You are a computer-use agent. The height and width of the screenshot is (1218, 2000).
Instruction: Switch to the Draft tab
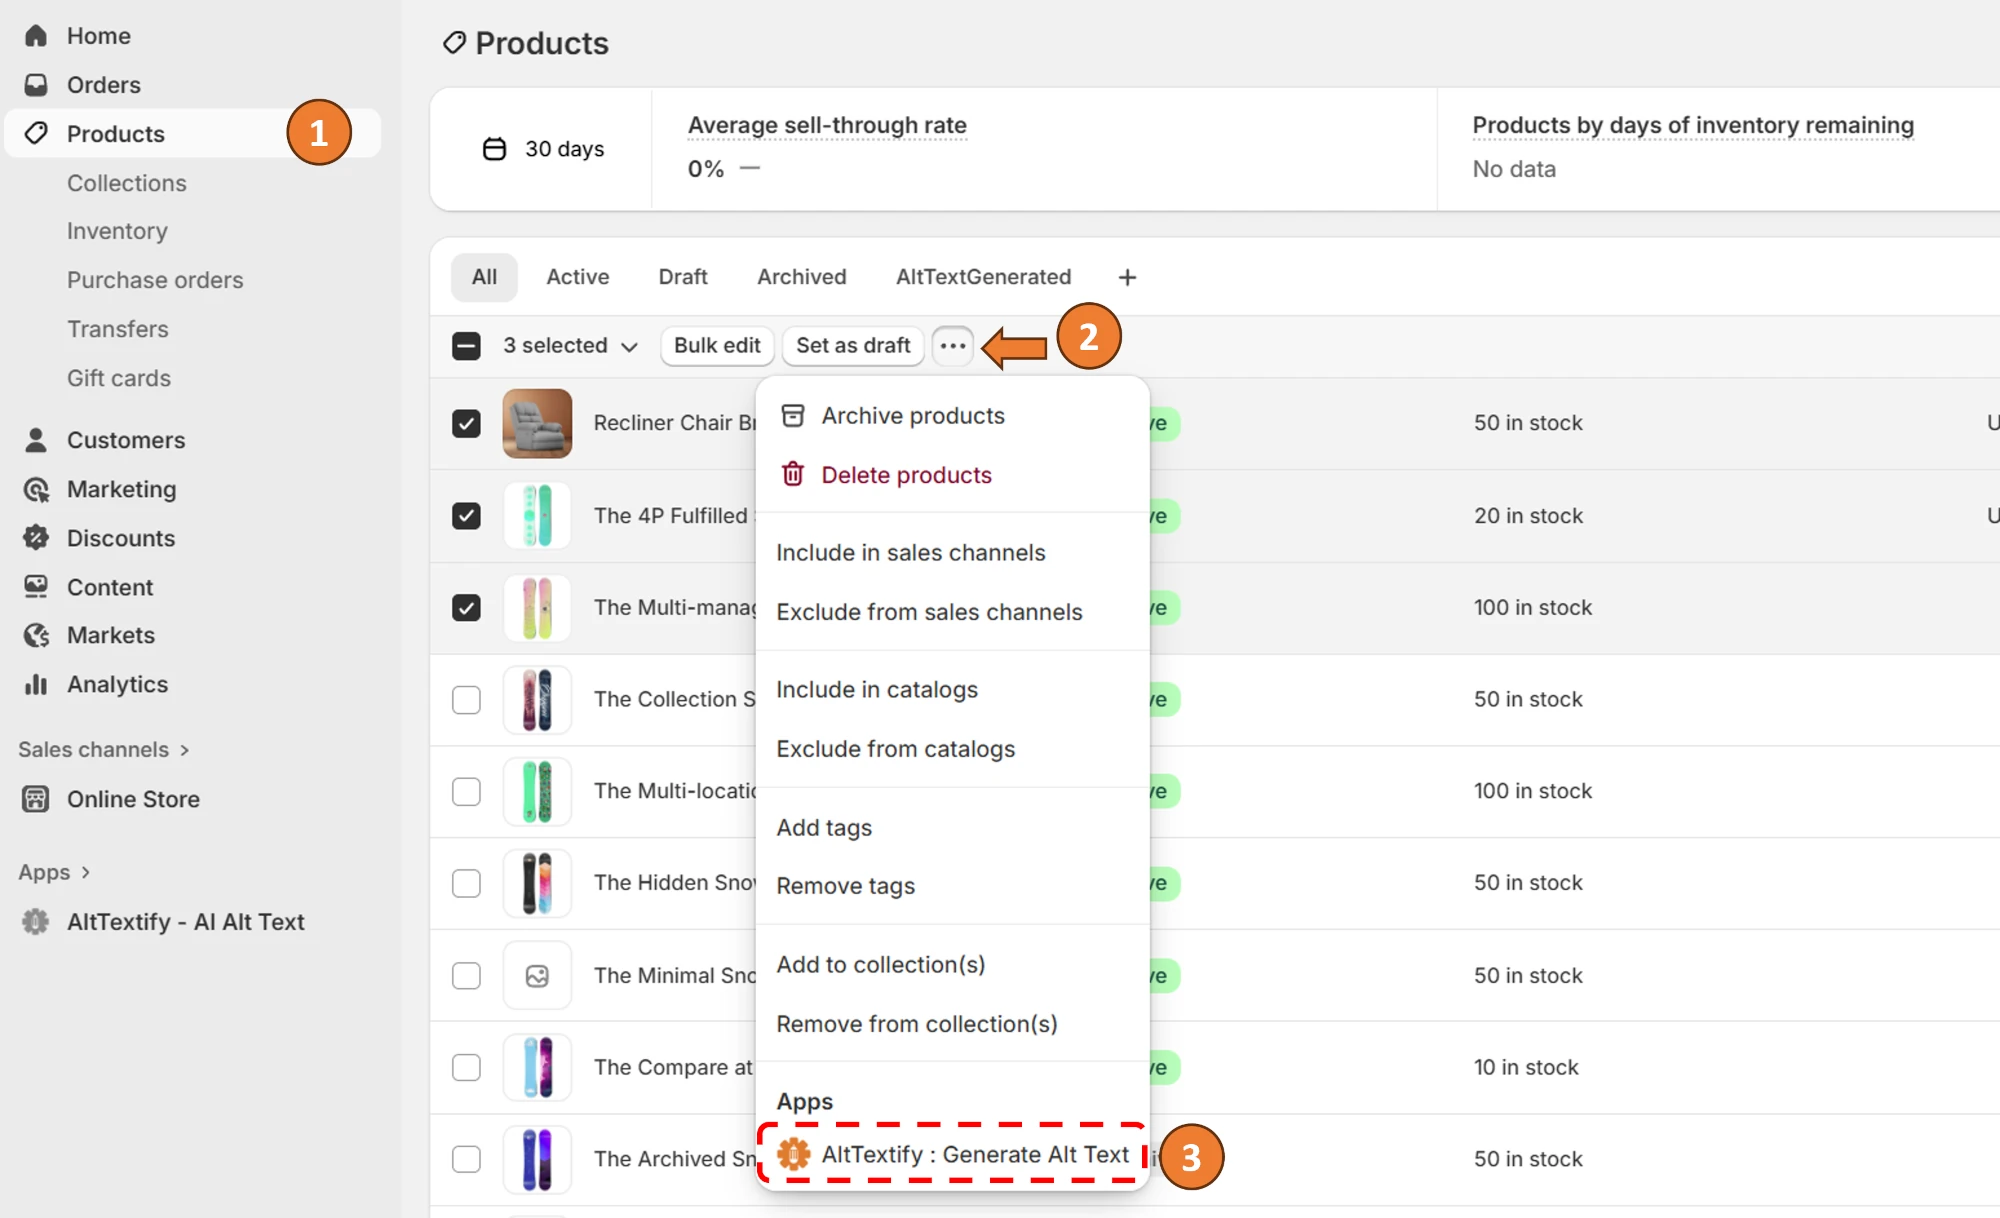(x=683, y=277)
